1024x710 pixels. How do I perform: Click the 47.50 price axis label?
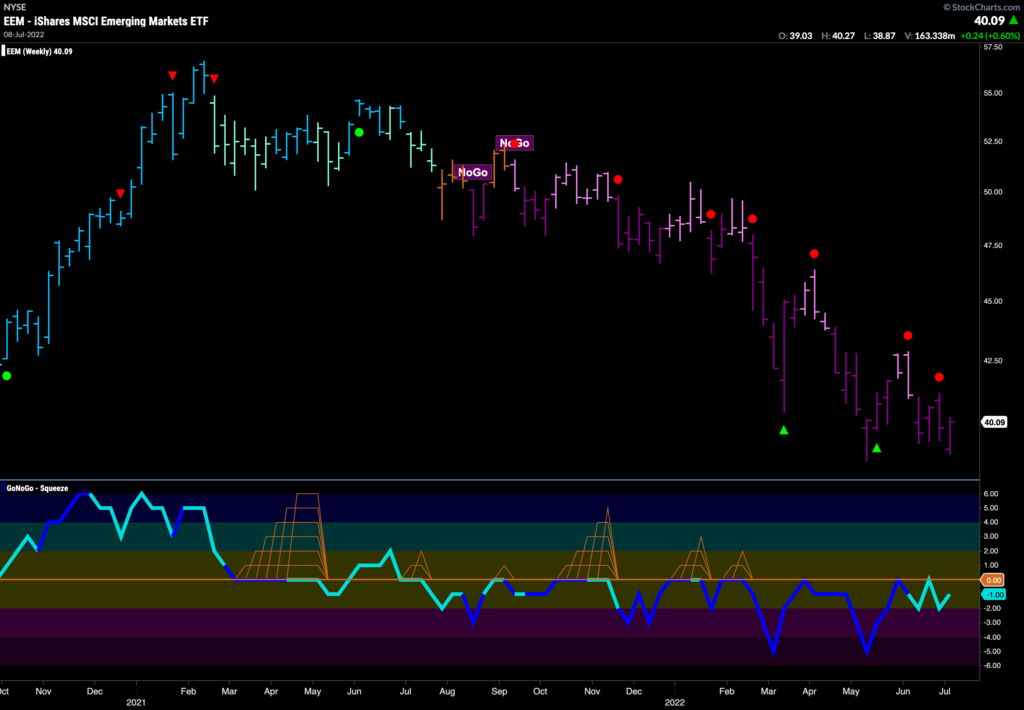point(993,246)
